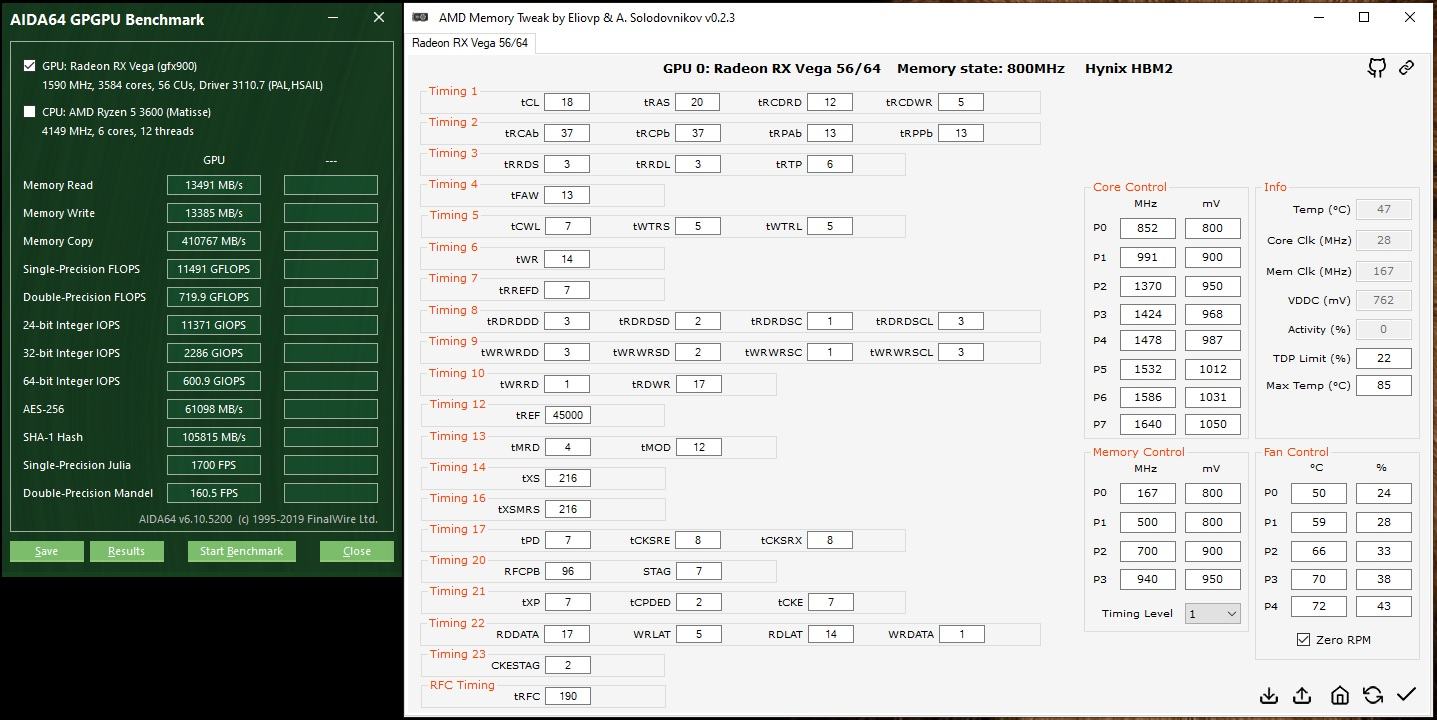The height and width of the screenshot is (720, 1437).
Task: Click Core Control P7 MHz field 1640
Action: coord(1147,423)
